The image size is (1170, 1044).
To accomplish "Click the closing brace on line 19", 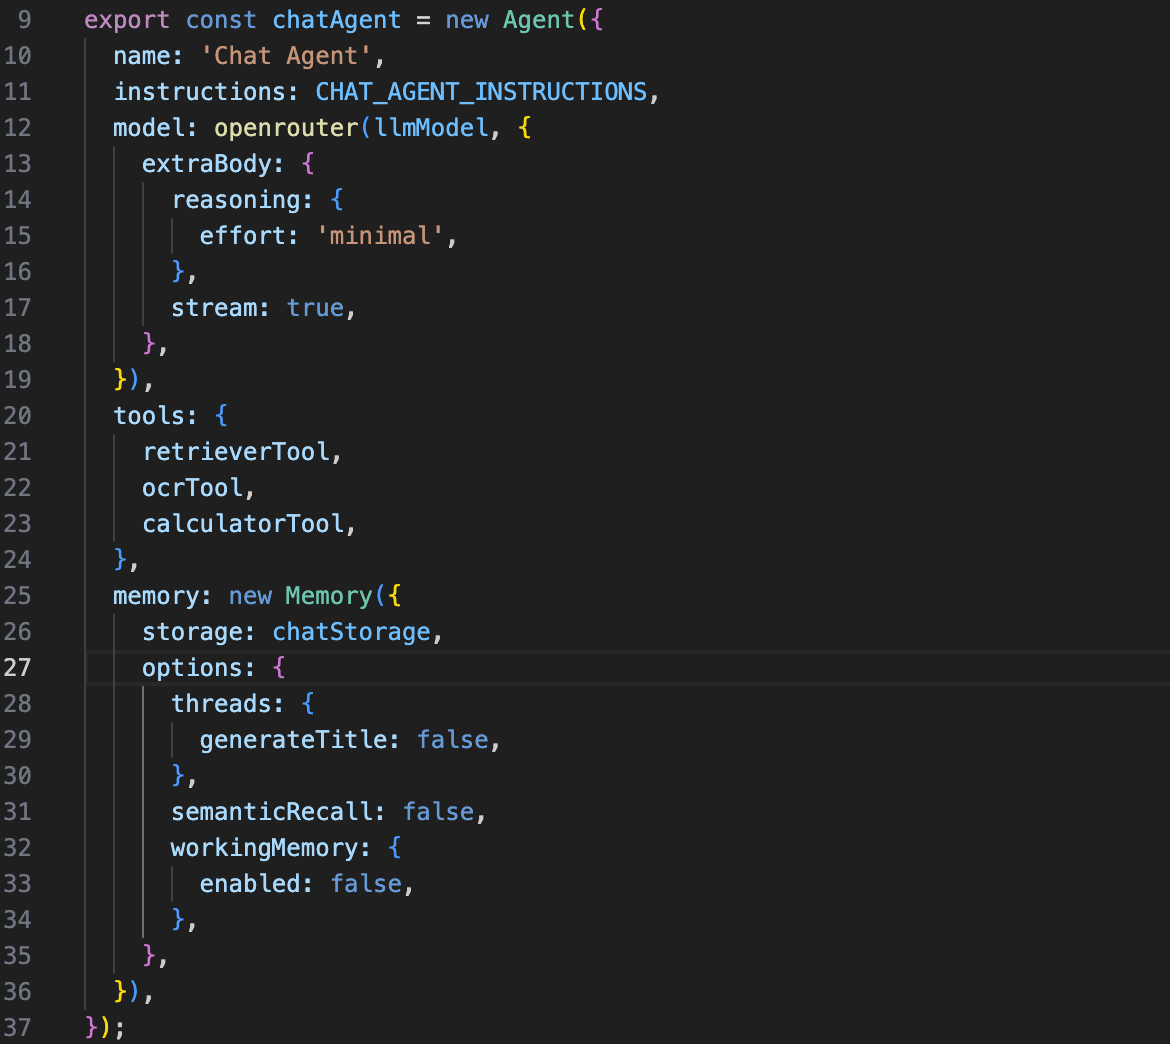I will (121, 379).
